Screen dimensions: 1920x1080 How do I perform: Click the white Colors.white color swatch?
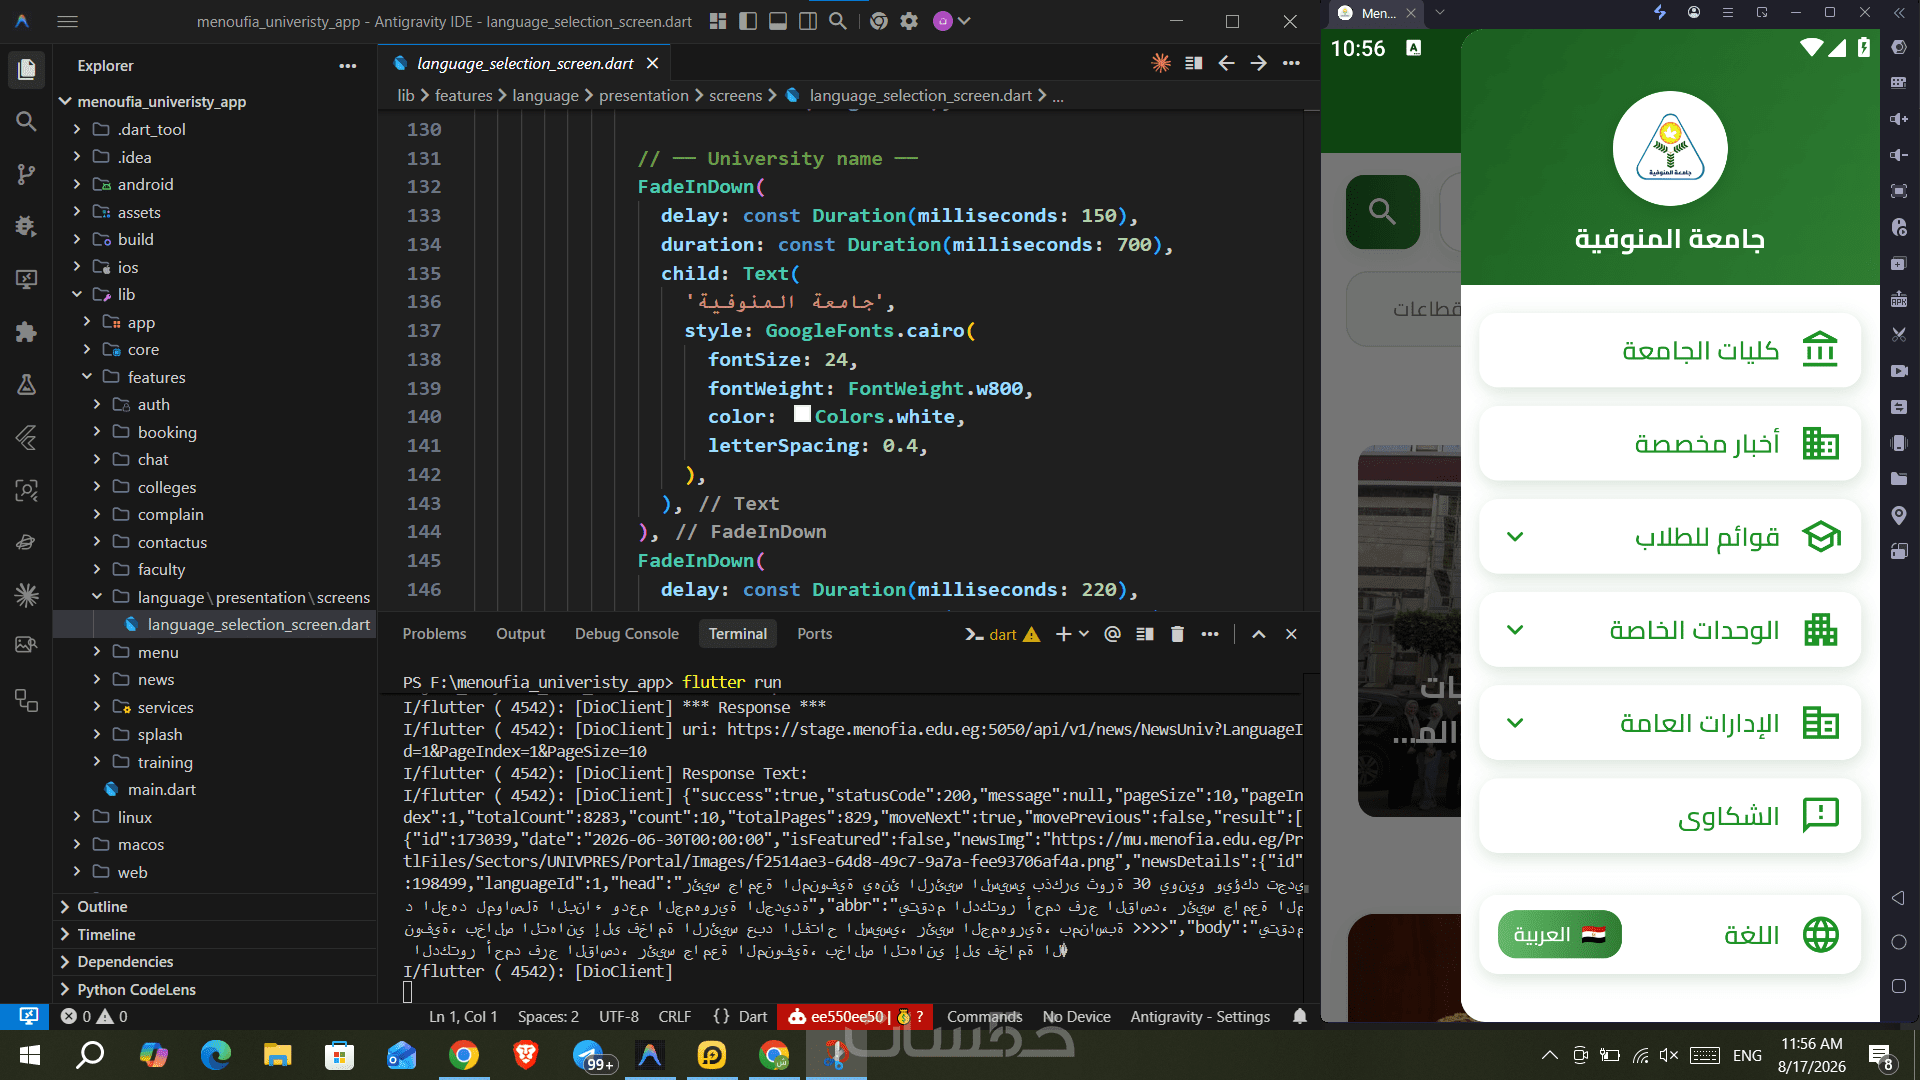point(802,414)
